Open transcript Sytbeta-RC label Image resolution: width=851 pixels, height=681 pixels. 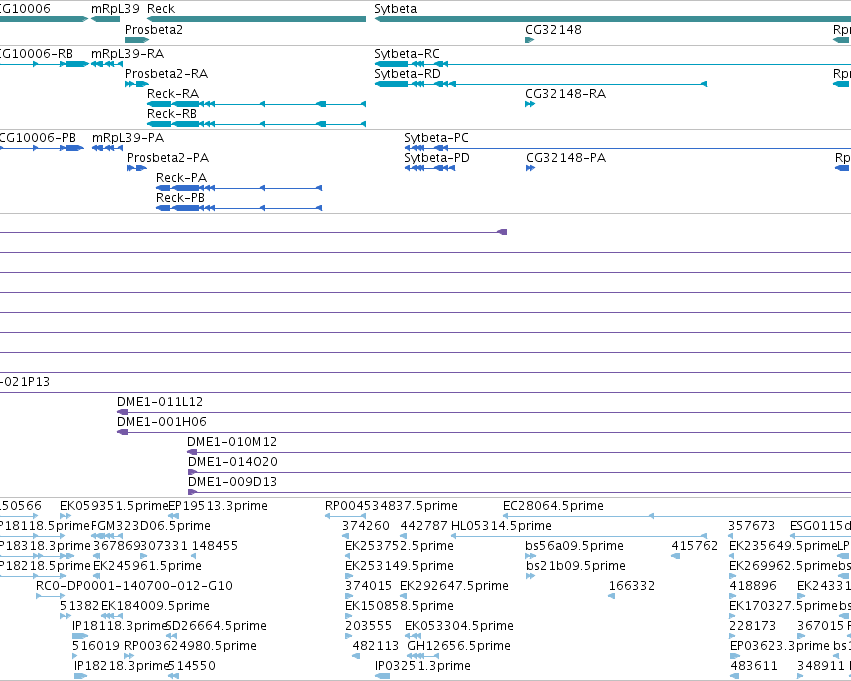tap(407, 53)
